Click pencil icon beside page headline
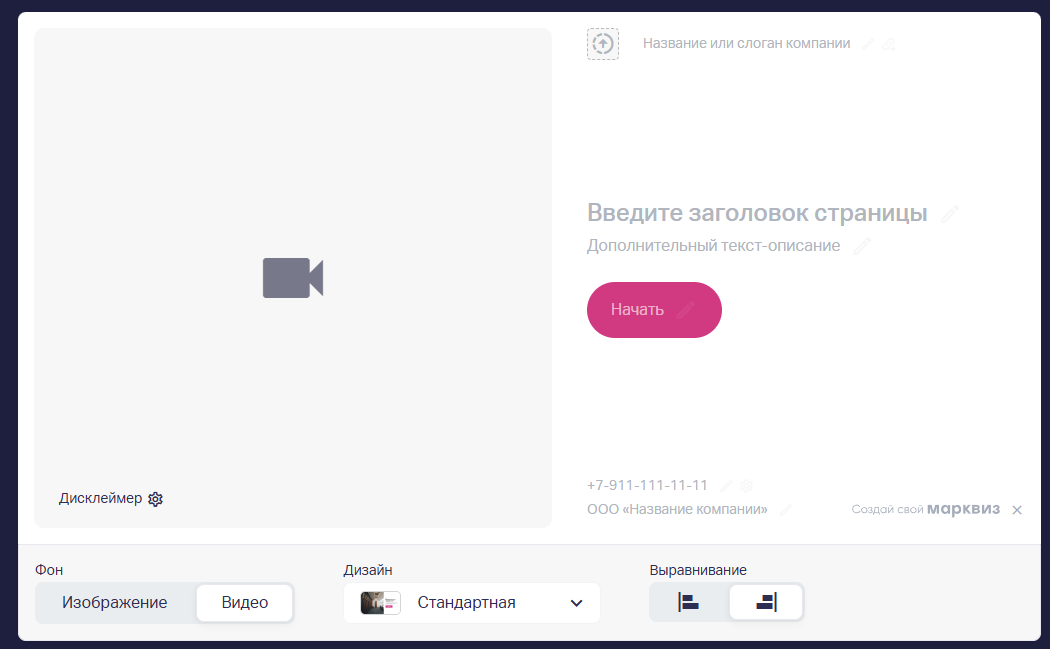This screenshot has width=1050, height=649. pyautogui.click(x=949, y=214)
